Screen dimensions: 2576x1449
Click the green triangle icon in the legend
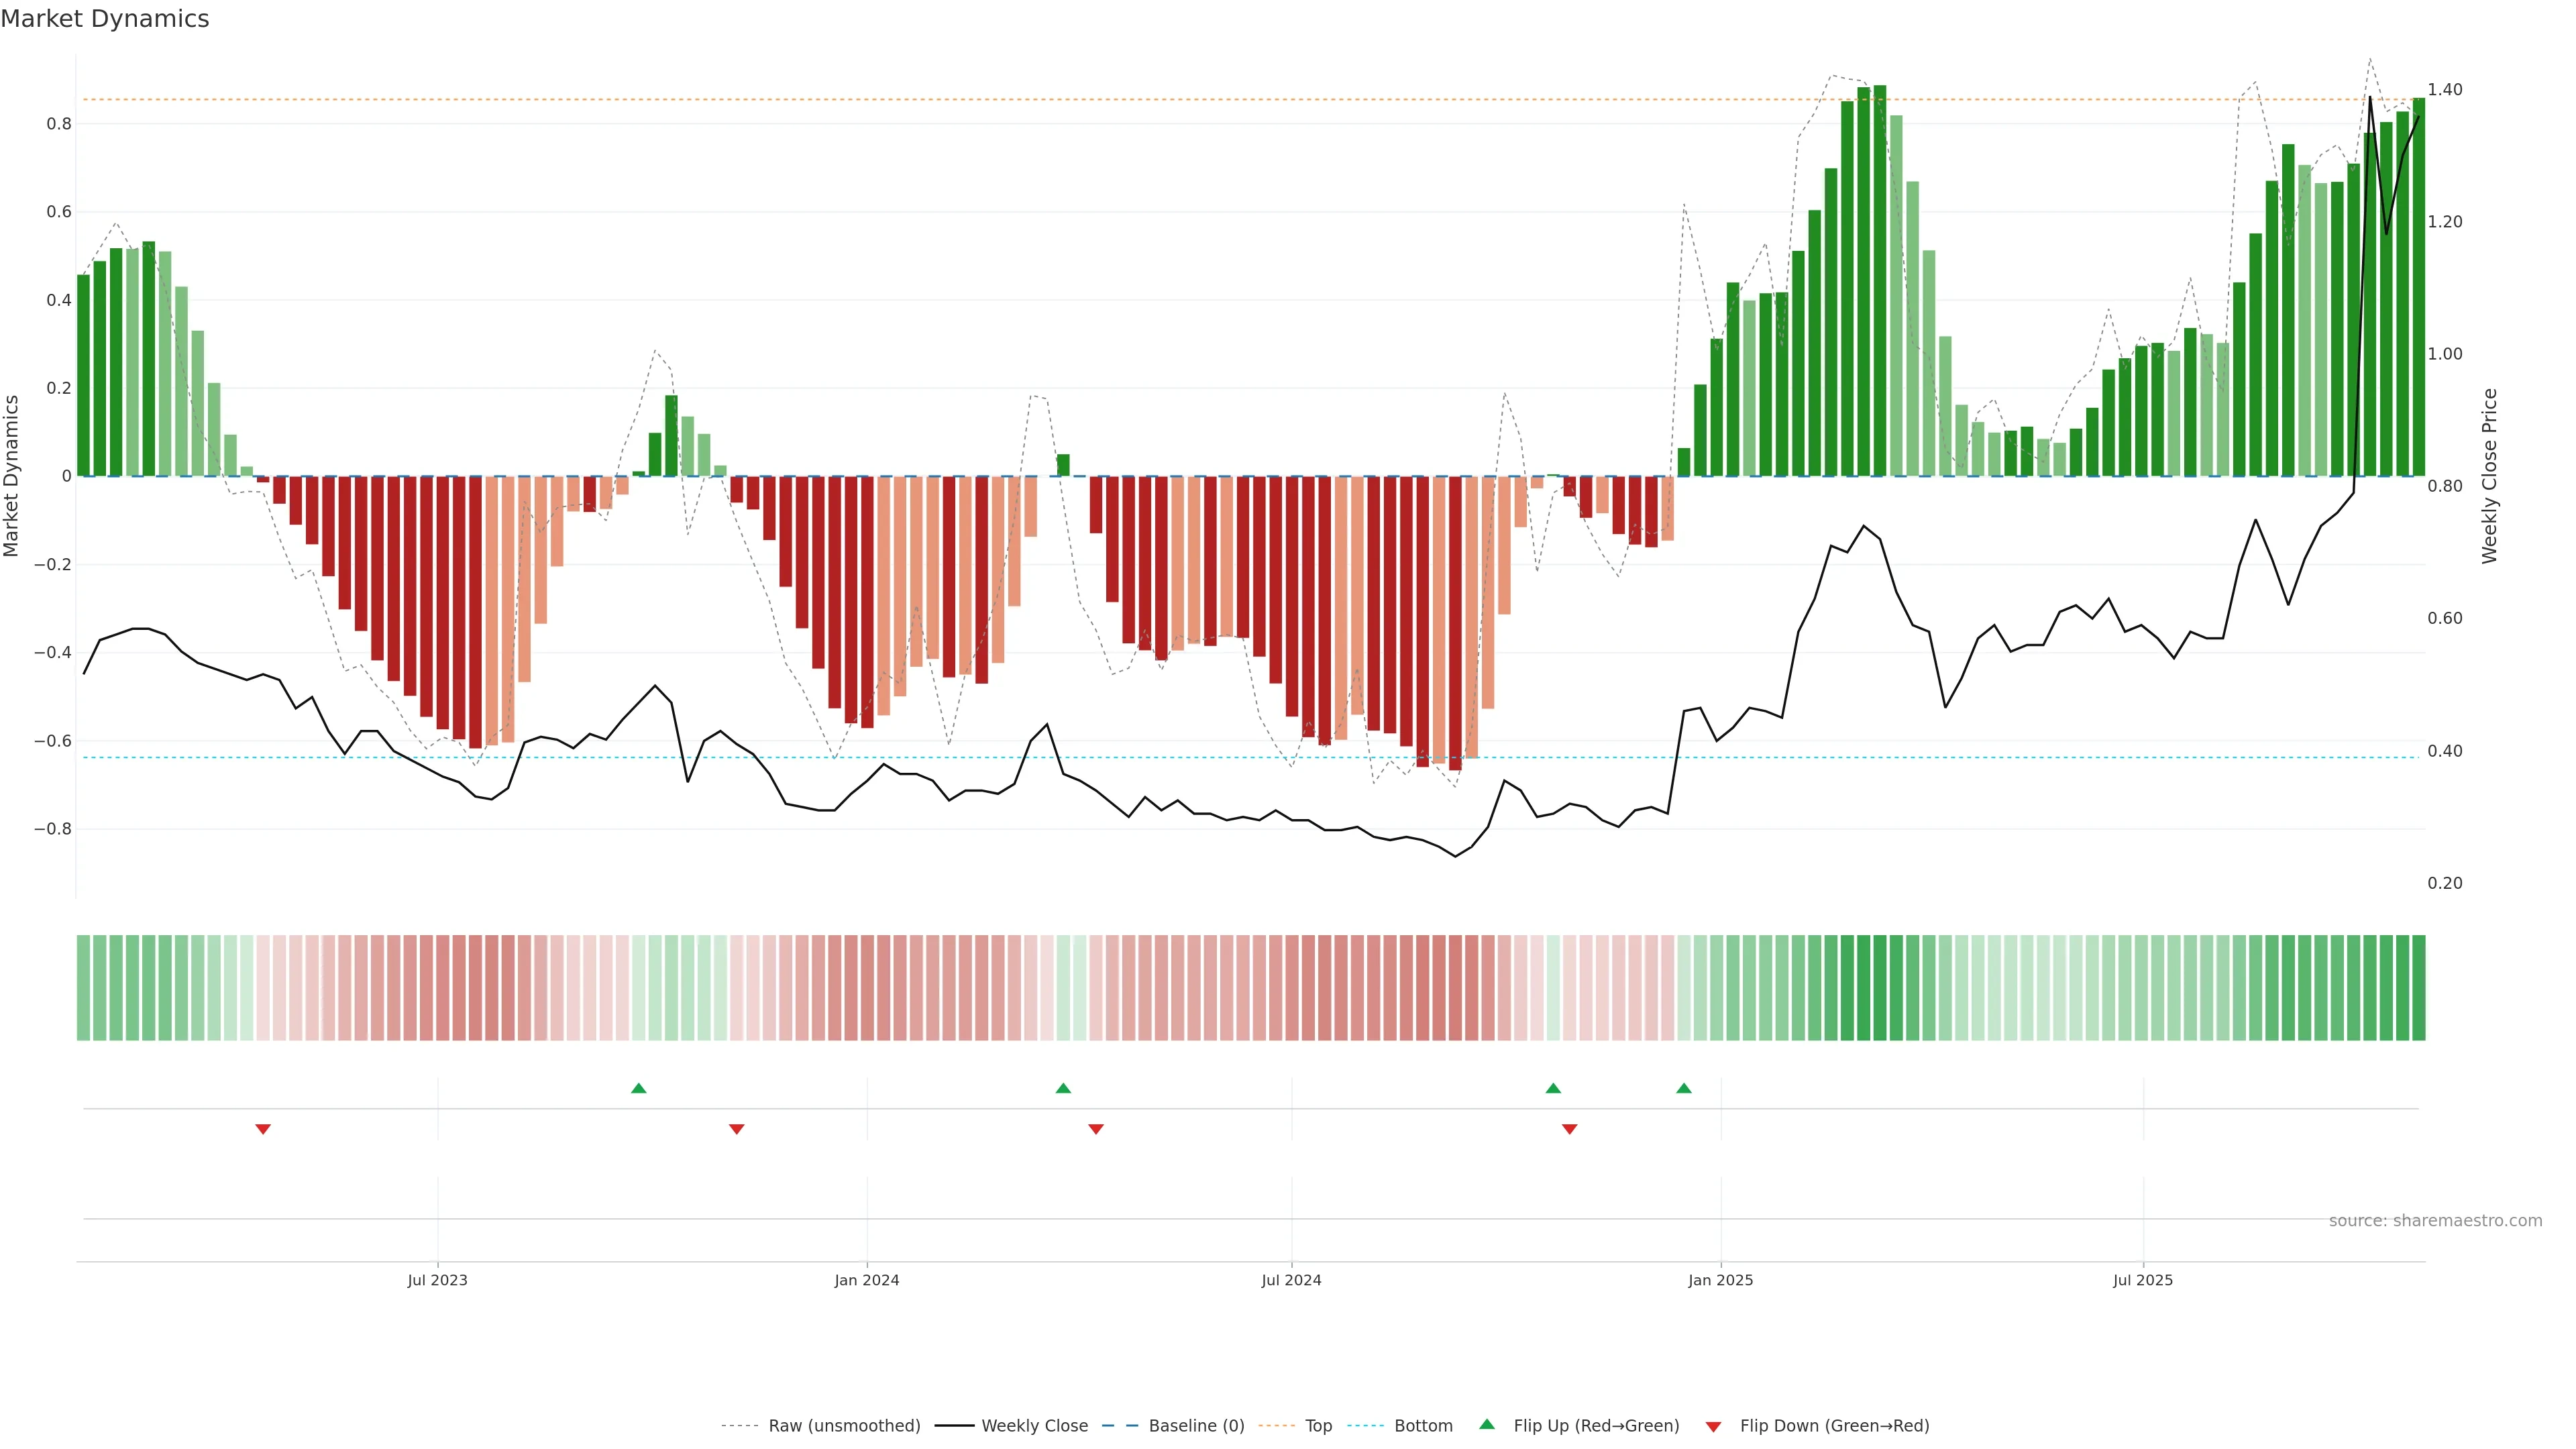point(1487,1424)
